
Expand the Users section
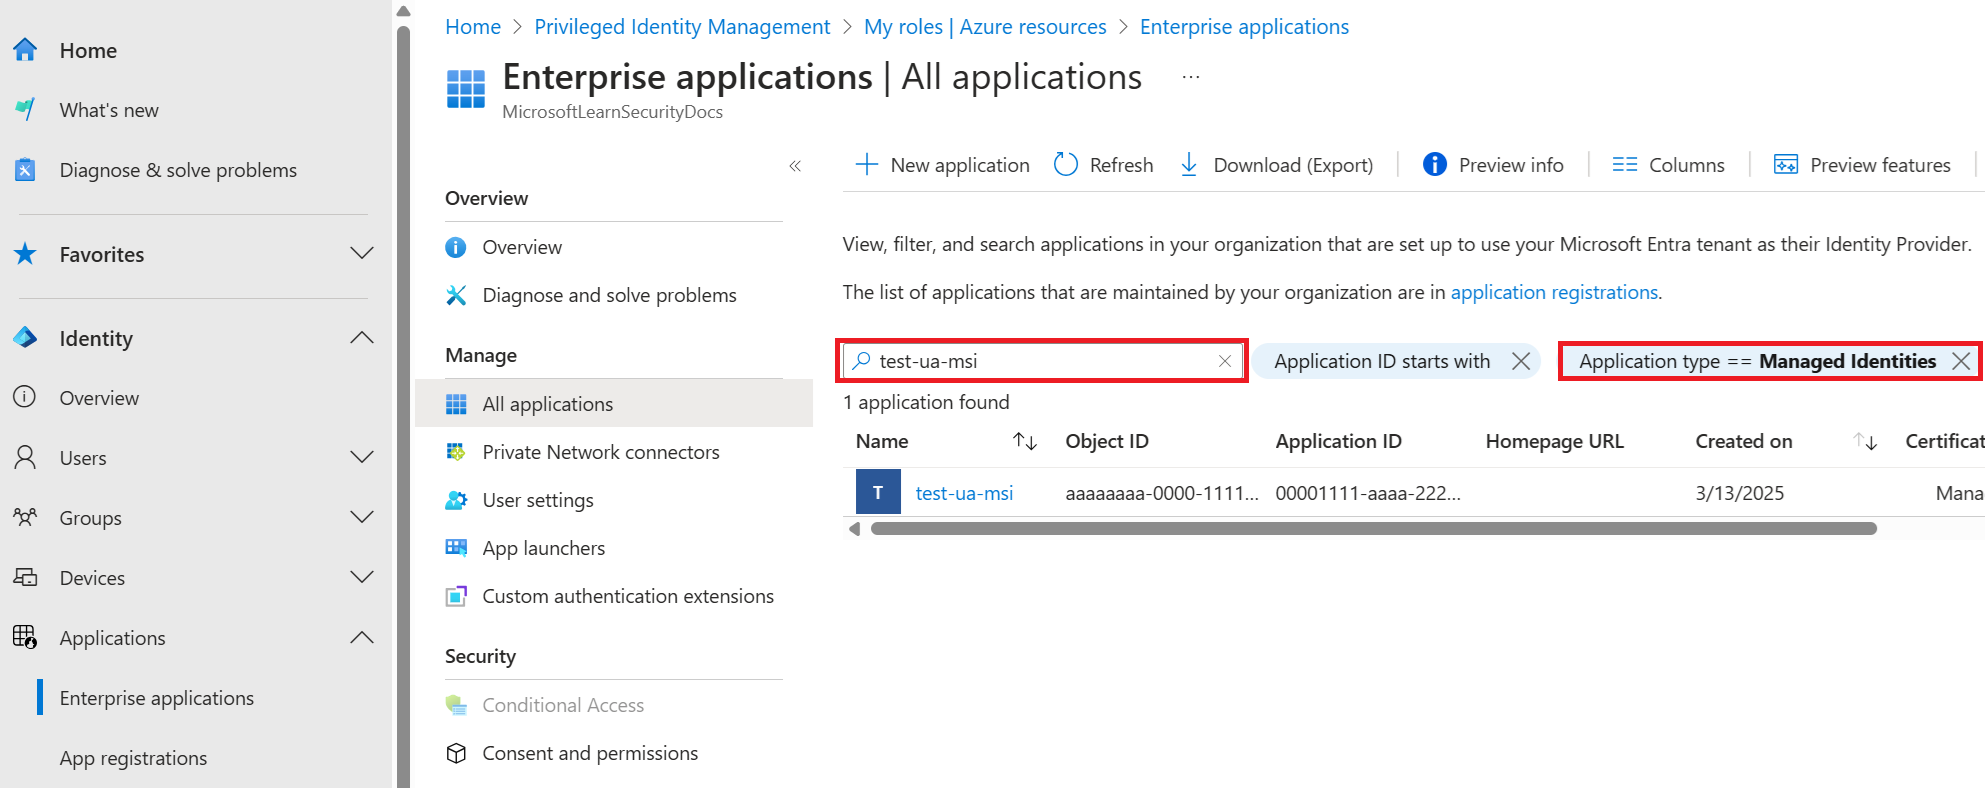(362, 458)
